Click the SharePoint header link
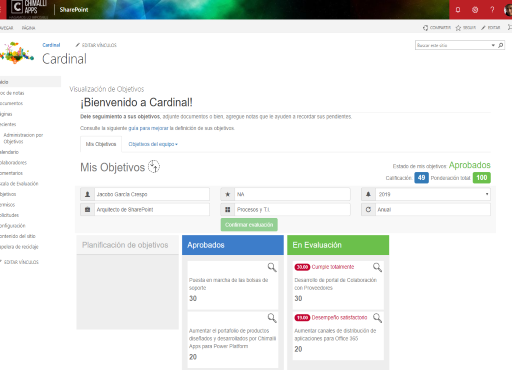Screen dimensions: 512x384 click(74, 10)
